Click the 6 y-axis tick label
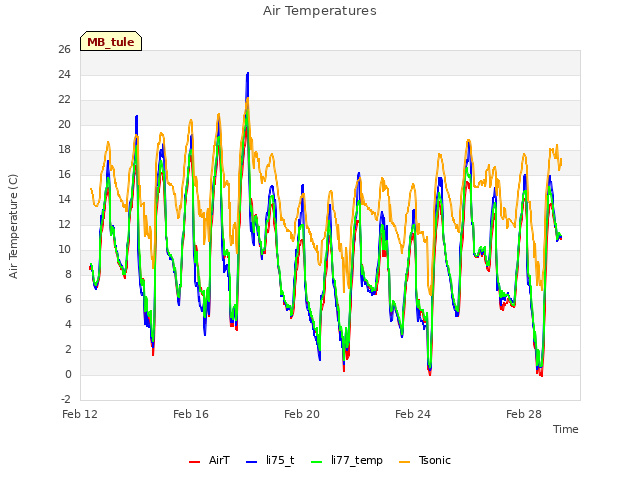The width and height of the screenshot is (640, 480). coord(68,299)
